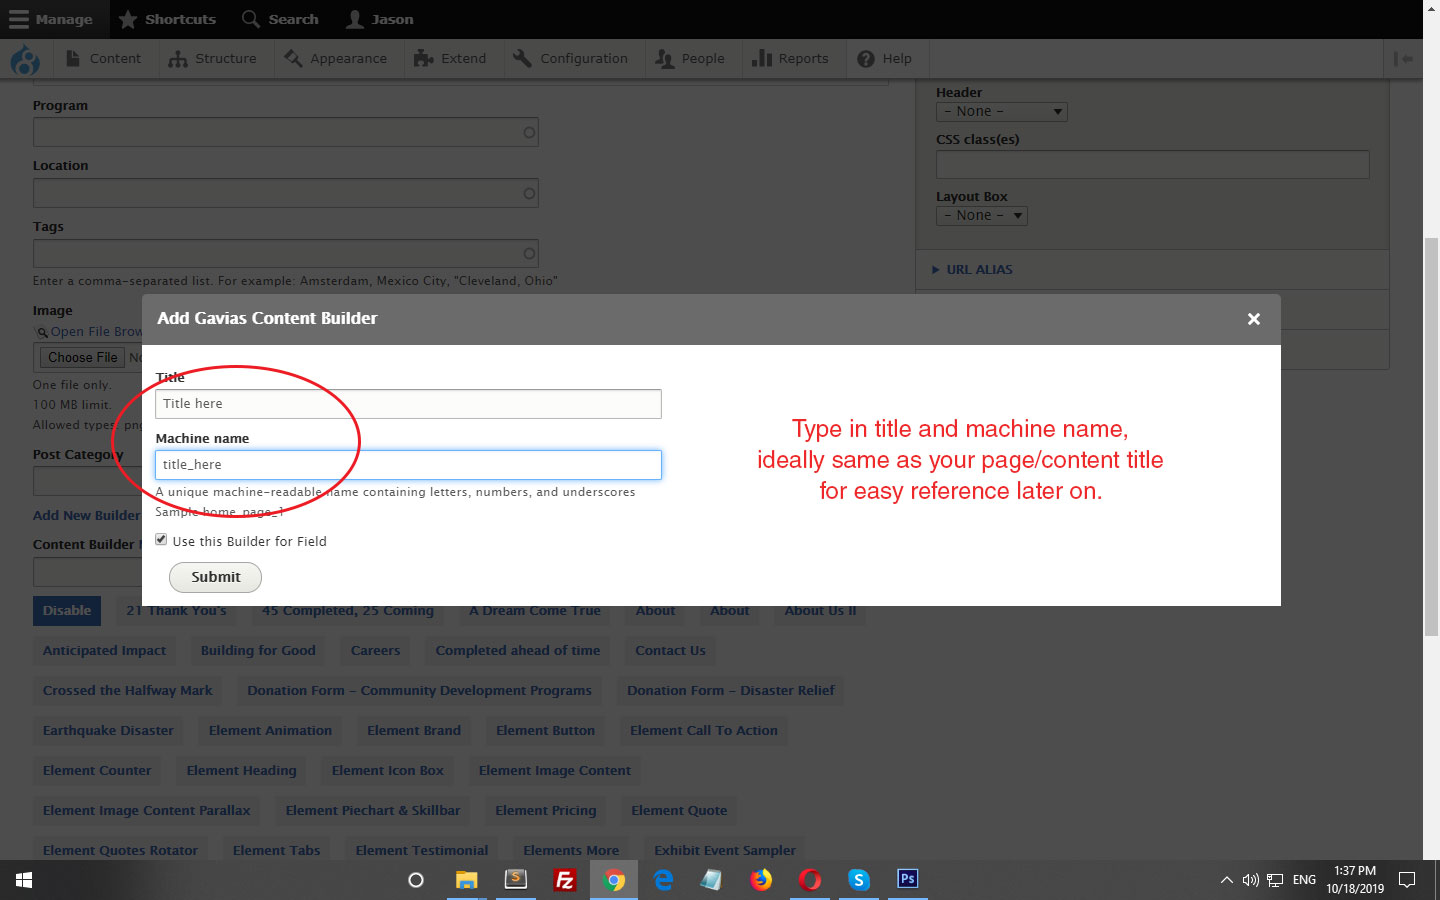The image size is (1440, 900).
Task: Open the Appearance menu
Action: [336, 59]
